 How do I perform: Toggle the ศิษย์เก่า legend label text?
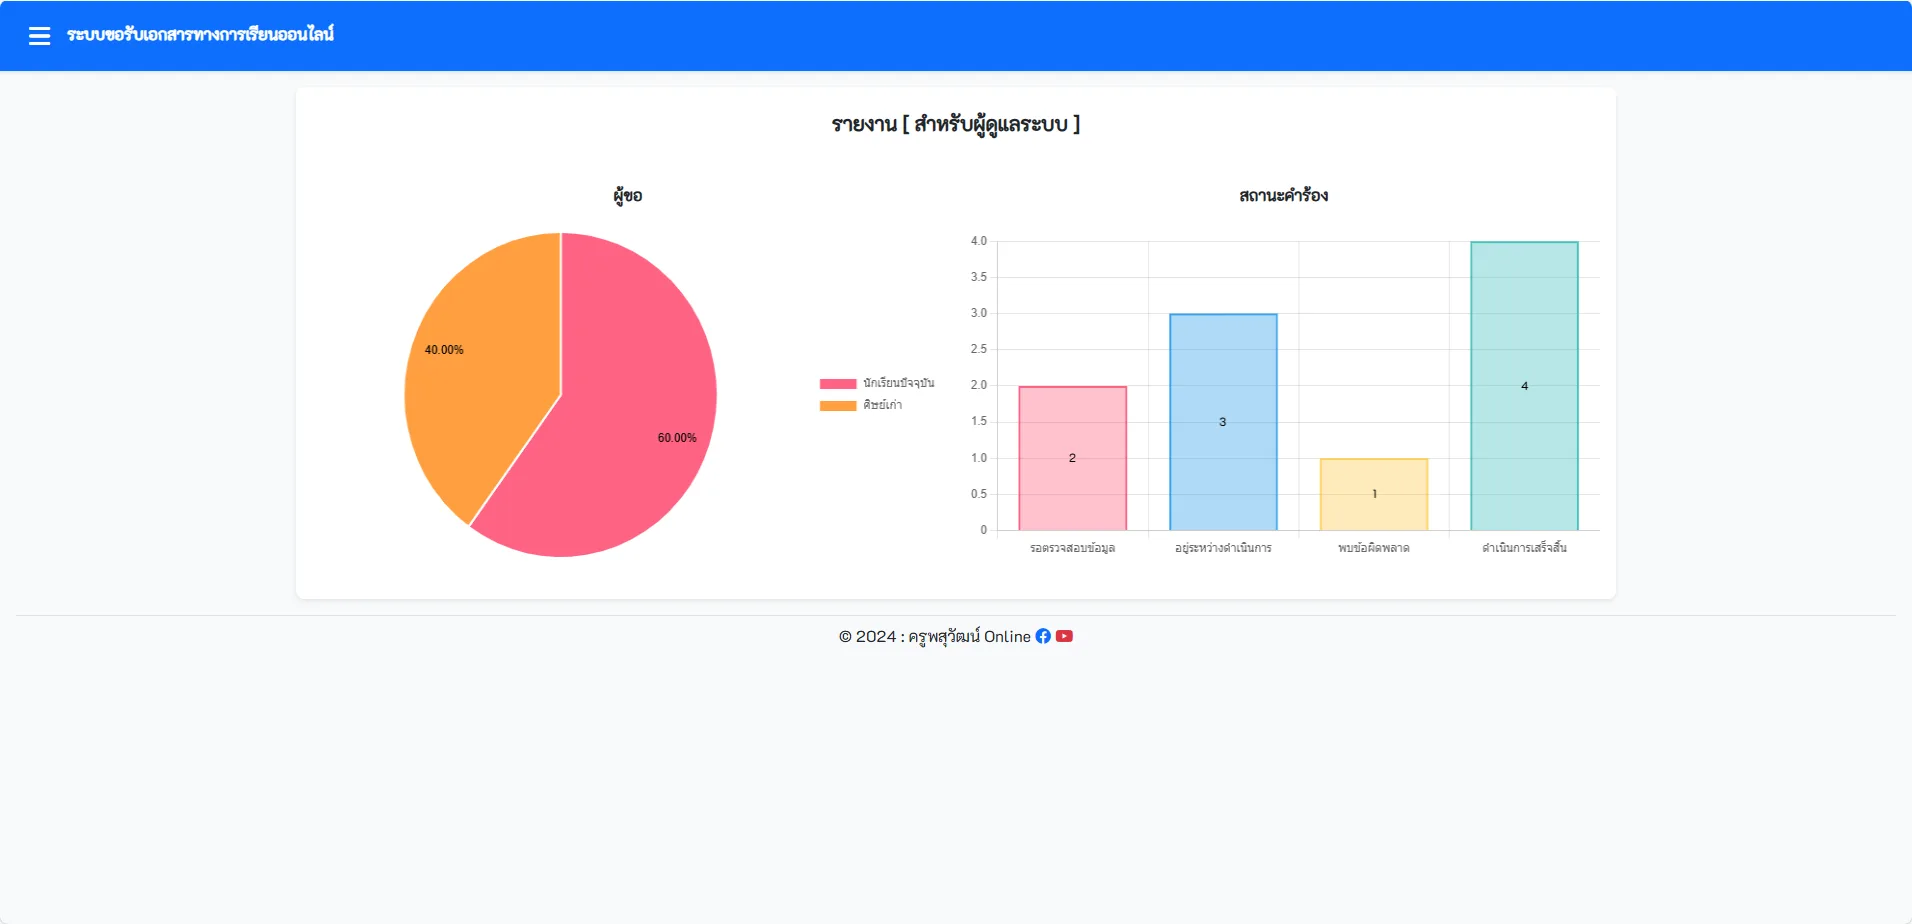click(x=883, y=405)
